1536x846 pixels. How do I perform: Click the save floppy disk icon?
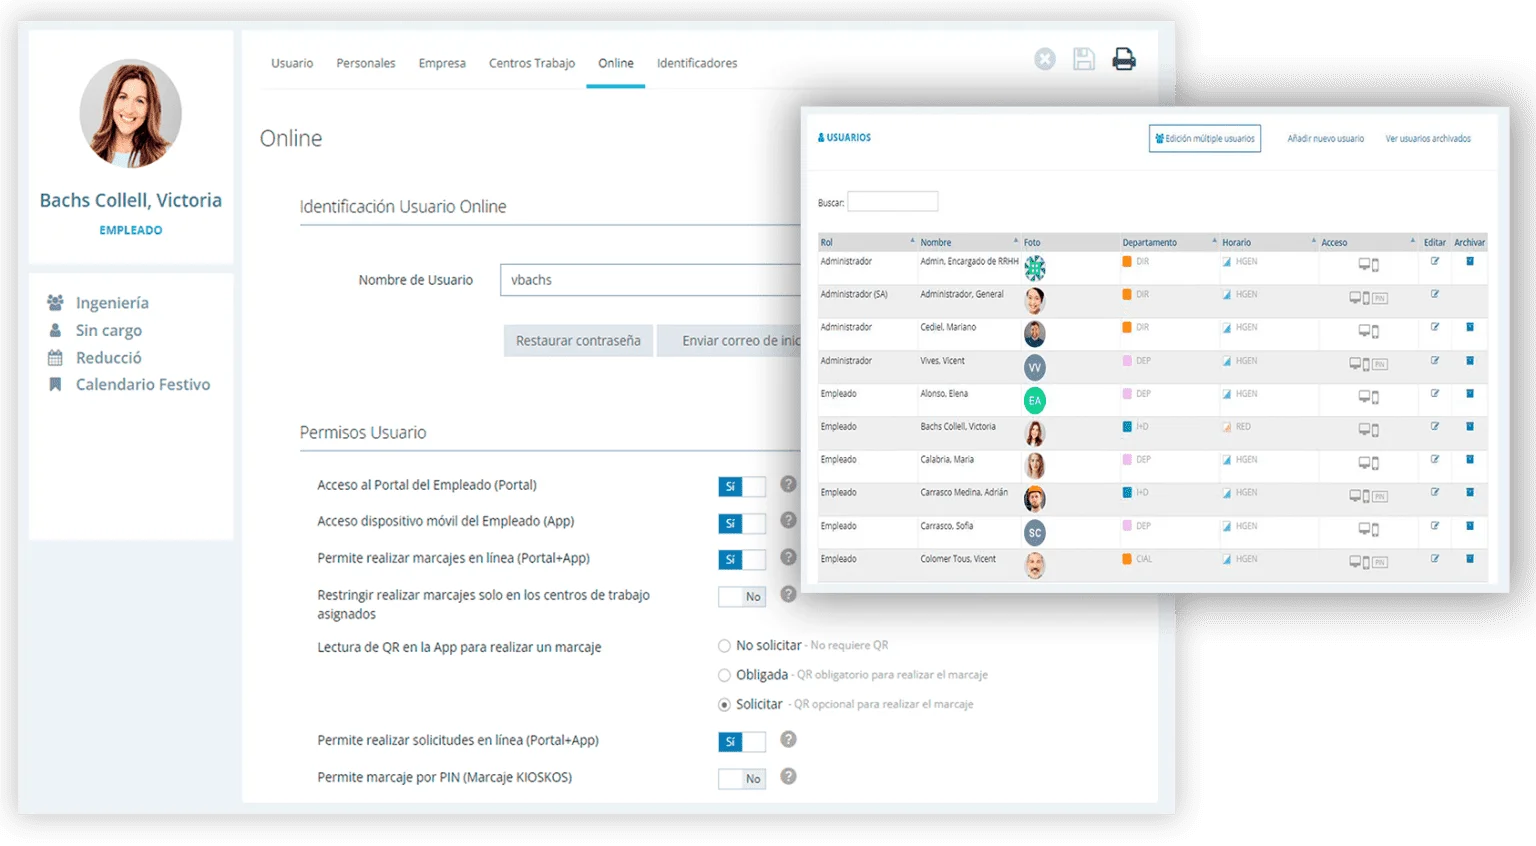(x=1084, y=60)
